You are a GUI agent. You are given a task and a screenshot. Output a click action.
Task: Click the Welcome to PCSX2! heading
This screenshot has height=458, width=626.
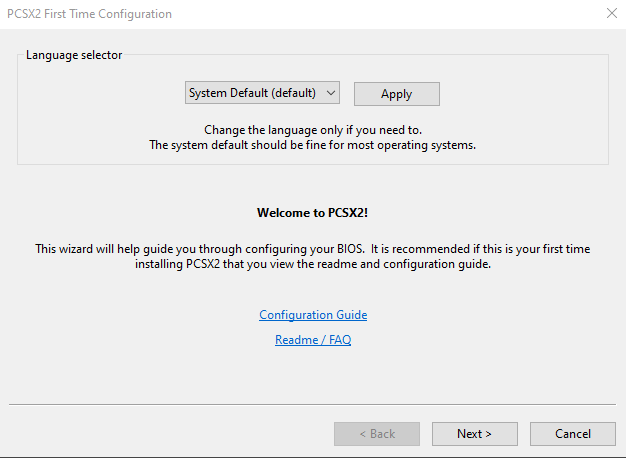coord(313,213)
